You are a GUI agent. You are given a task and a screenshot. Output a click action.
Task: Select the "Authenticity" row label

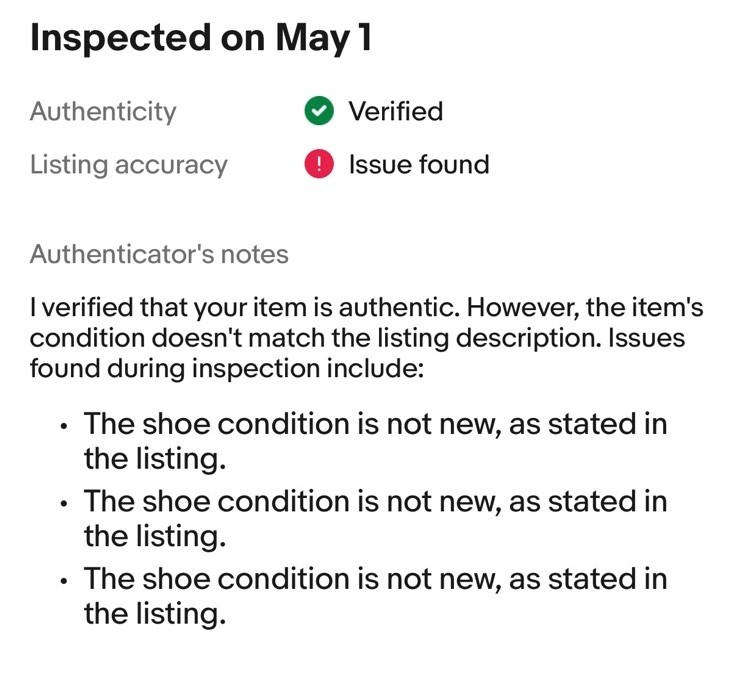(103, 112)
